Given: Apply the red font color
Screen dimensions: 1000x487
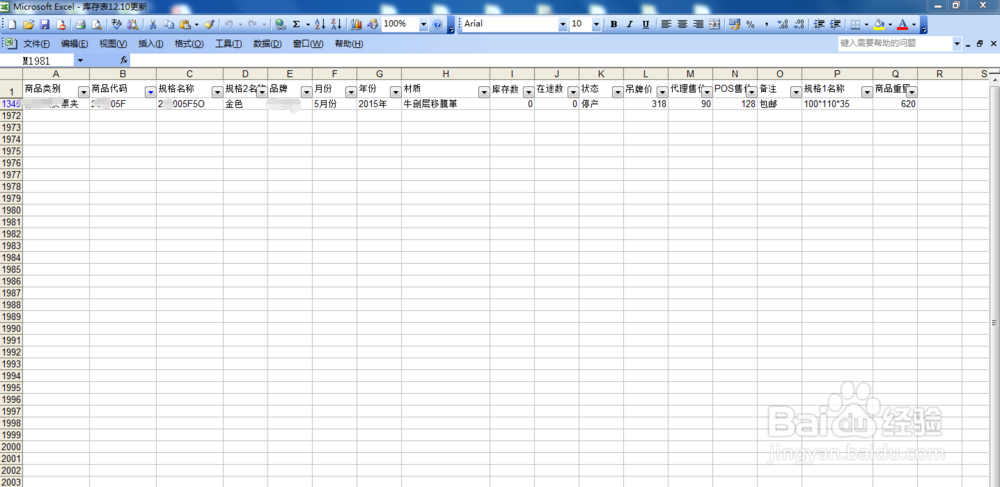Looking at the screenshot, I should (902, 24).
